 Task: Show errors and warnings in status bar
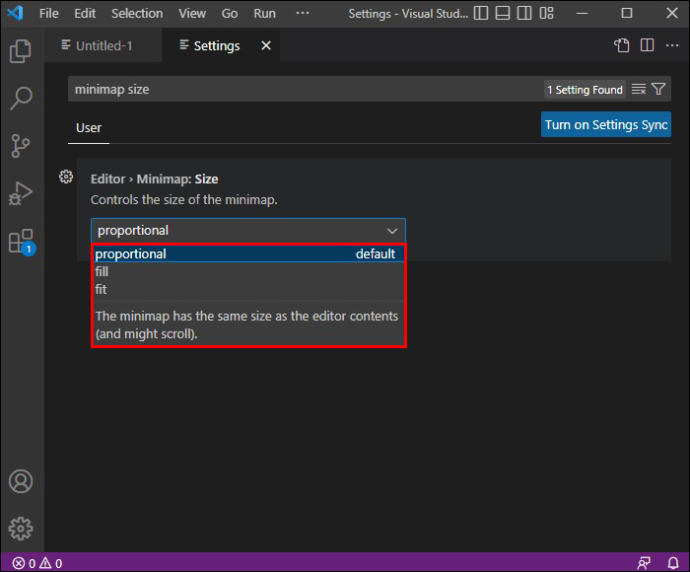click(x=37, y=563)
